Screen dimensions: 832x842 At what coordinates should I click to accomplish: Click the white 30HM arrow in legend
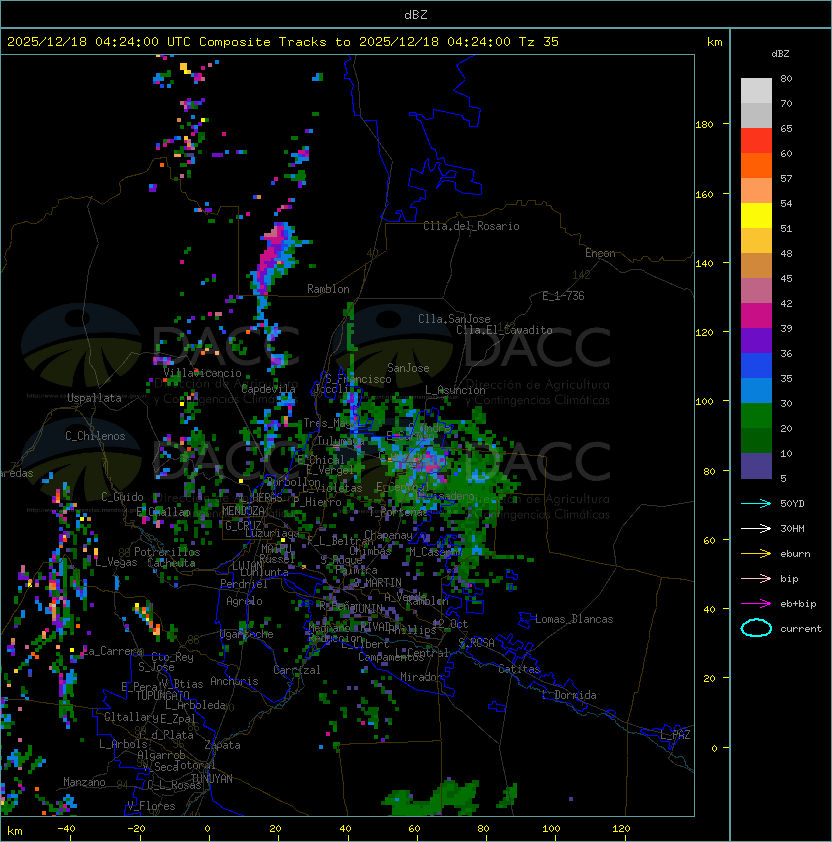(756, 528)
